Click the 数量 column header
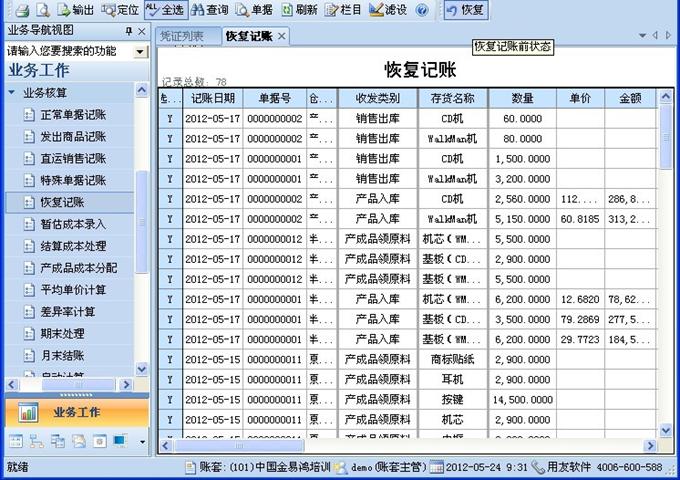The image size is (680, 480). (x=522, y=98)
